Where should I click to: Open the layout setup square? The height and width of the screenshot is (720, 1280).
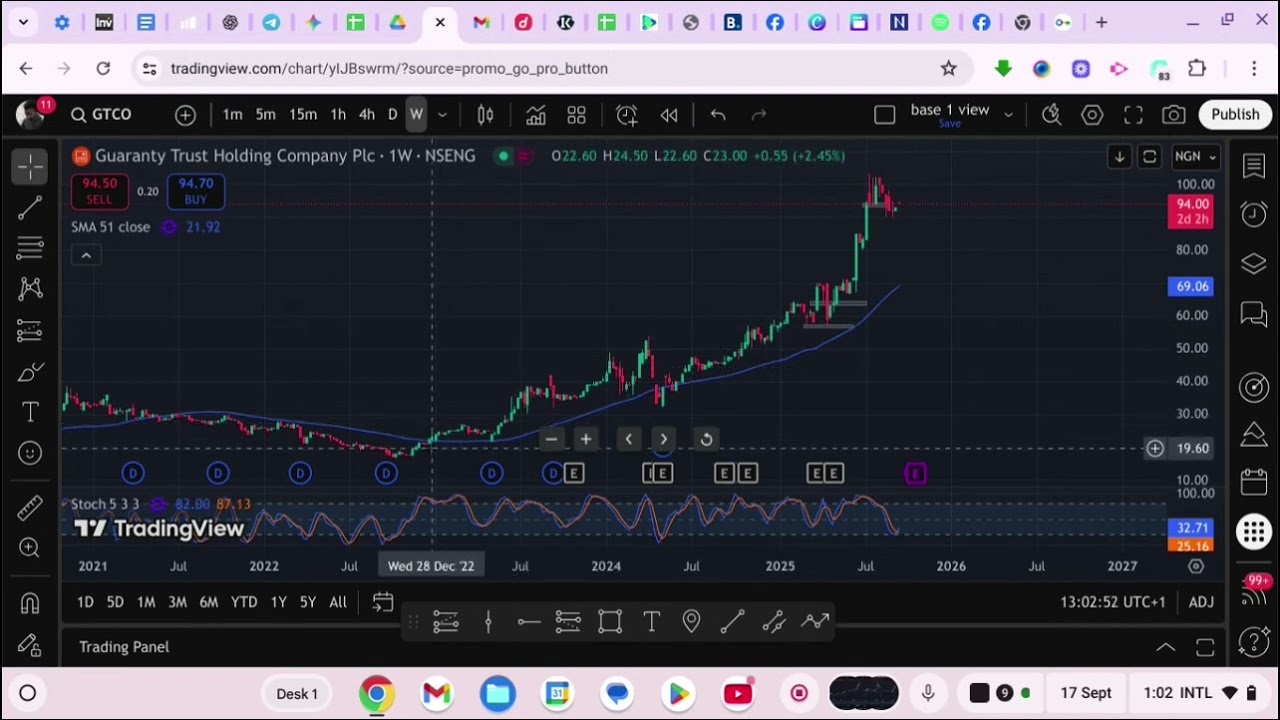pyautogui.click(x=884, y=115)
